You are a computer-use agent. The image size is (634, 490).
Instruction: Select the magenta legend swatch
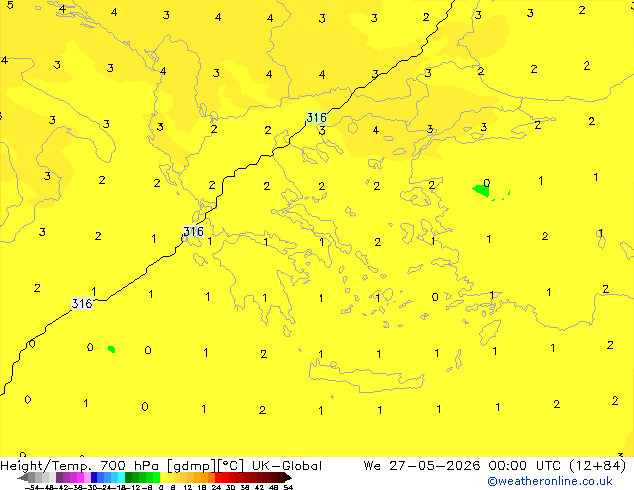coord(80,477)
